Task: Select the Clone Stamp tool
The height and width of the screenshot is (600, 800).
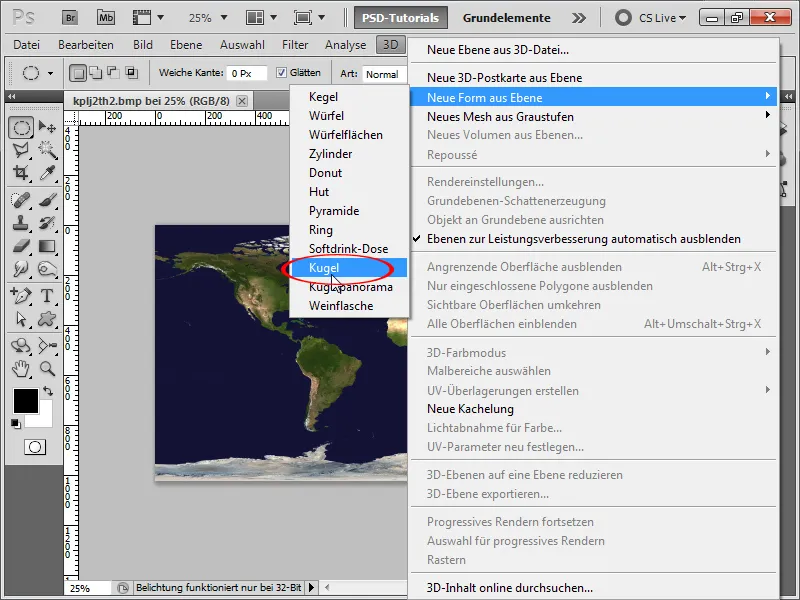Action: 21,223
